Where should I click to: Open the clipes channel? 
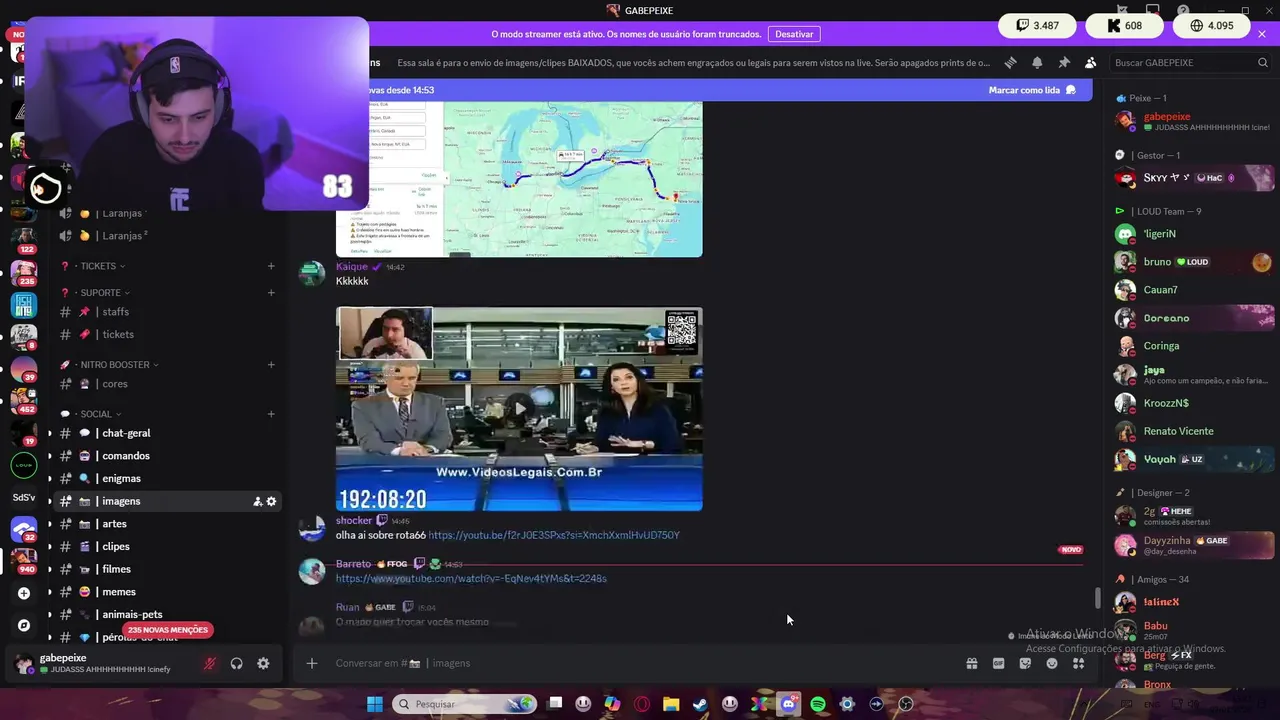(167, 546)
